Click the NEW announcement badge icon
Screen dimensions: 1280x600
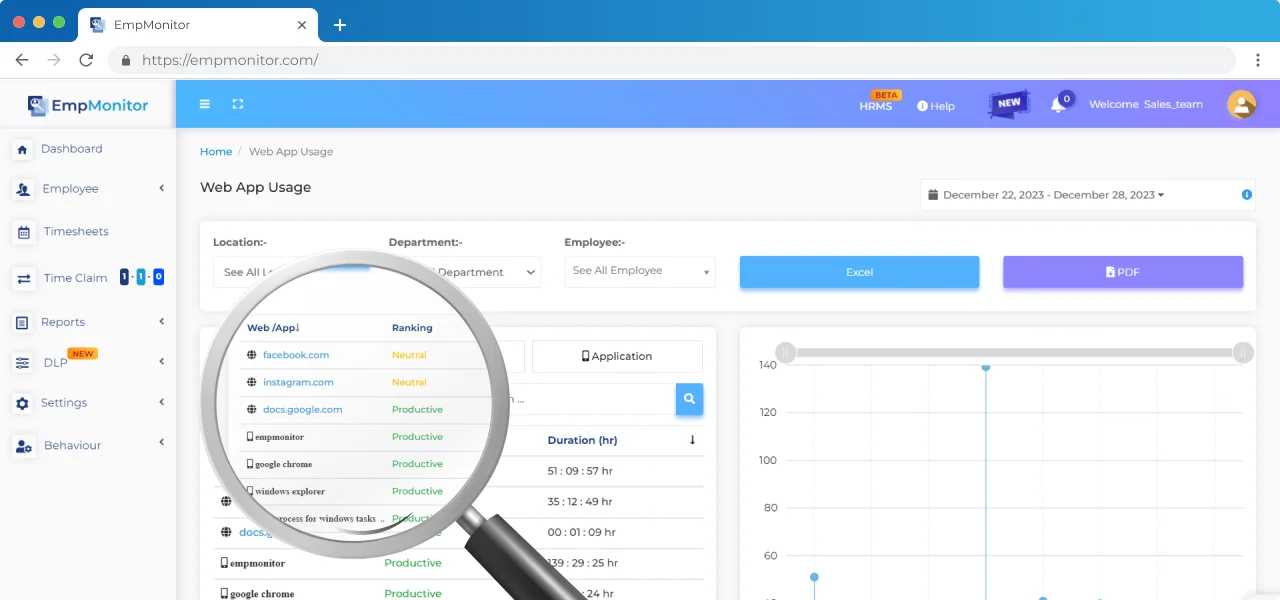pos(1008,104)
